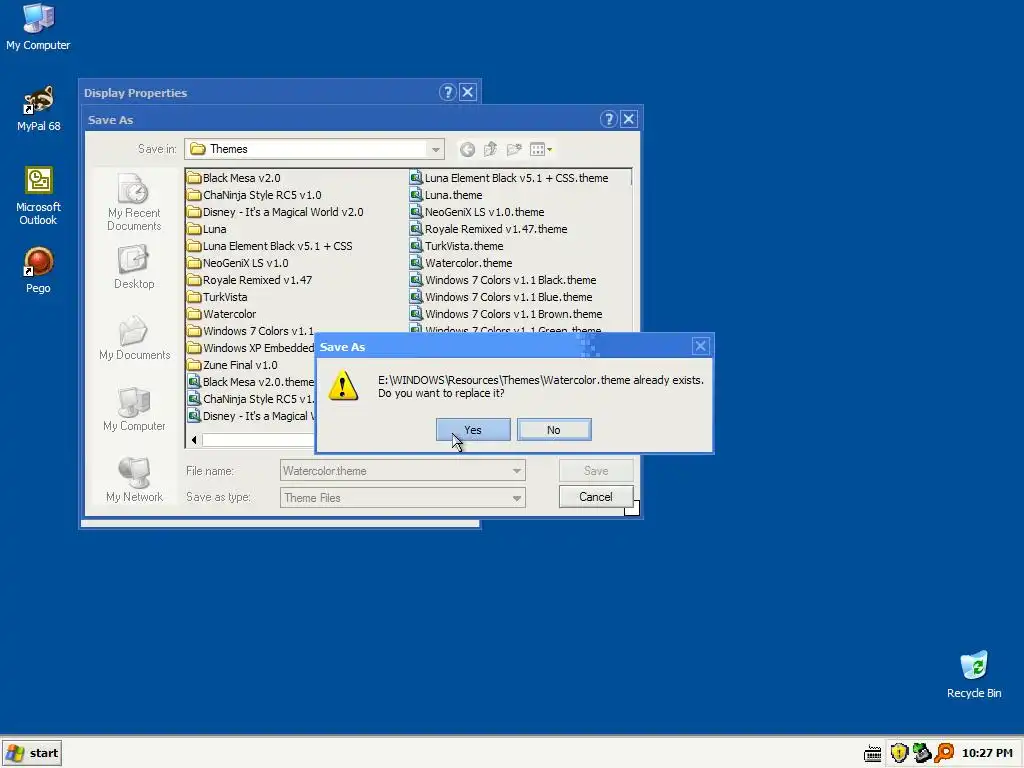Click Cancel in the Save As dialog

(596, 497)
